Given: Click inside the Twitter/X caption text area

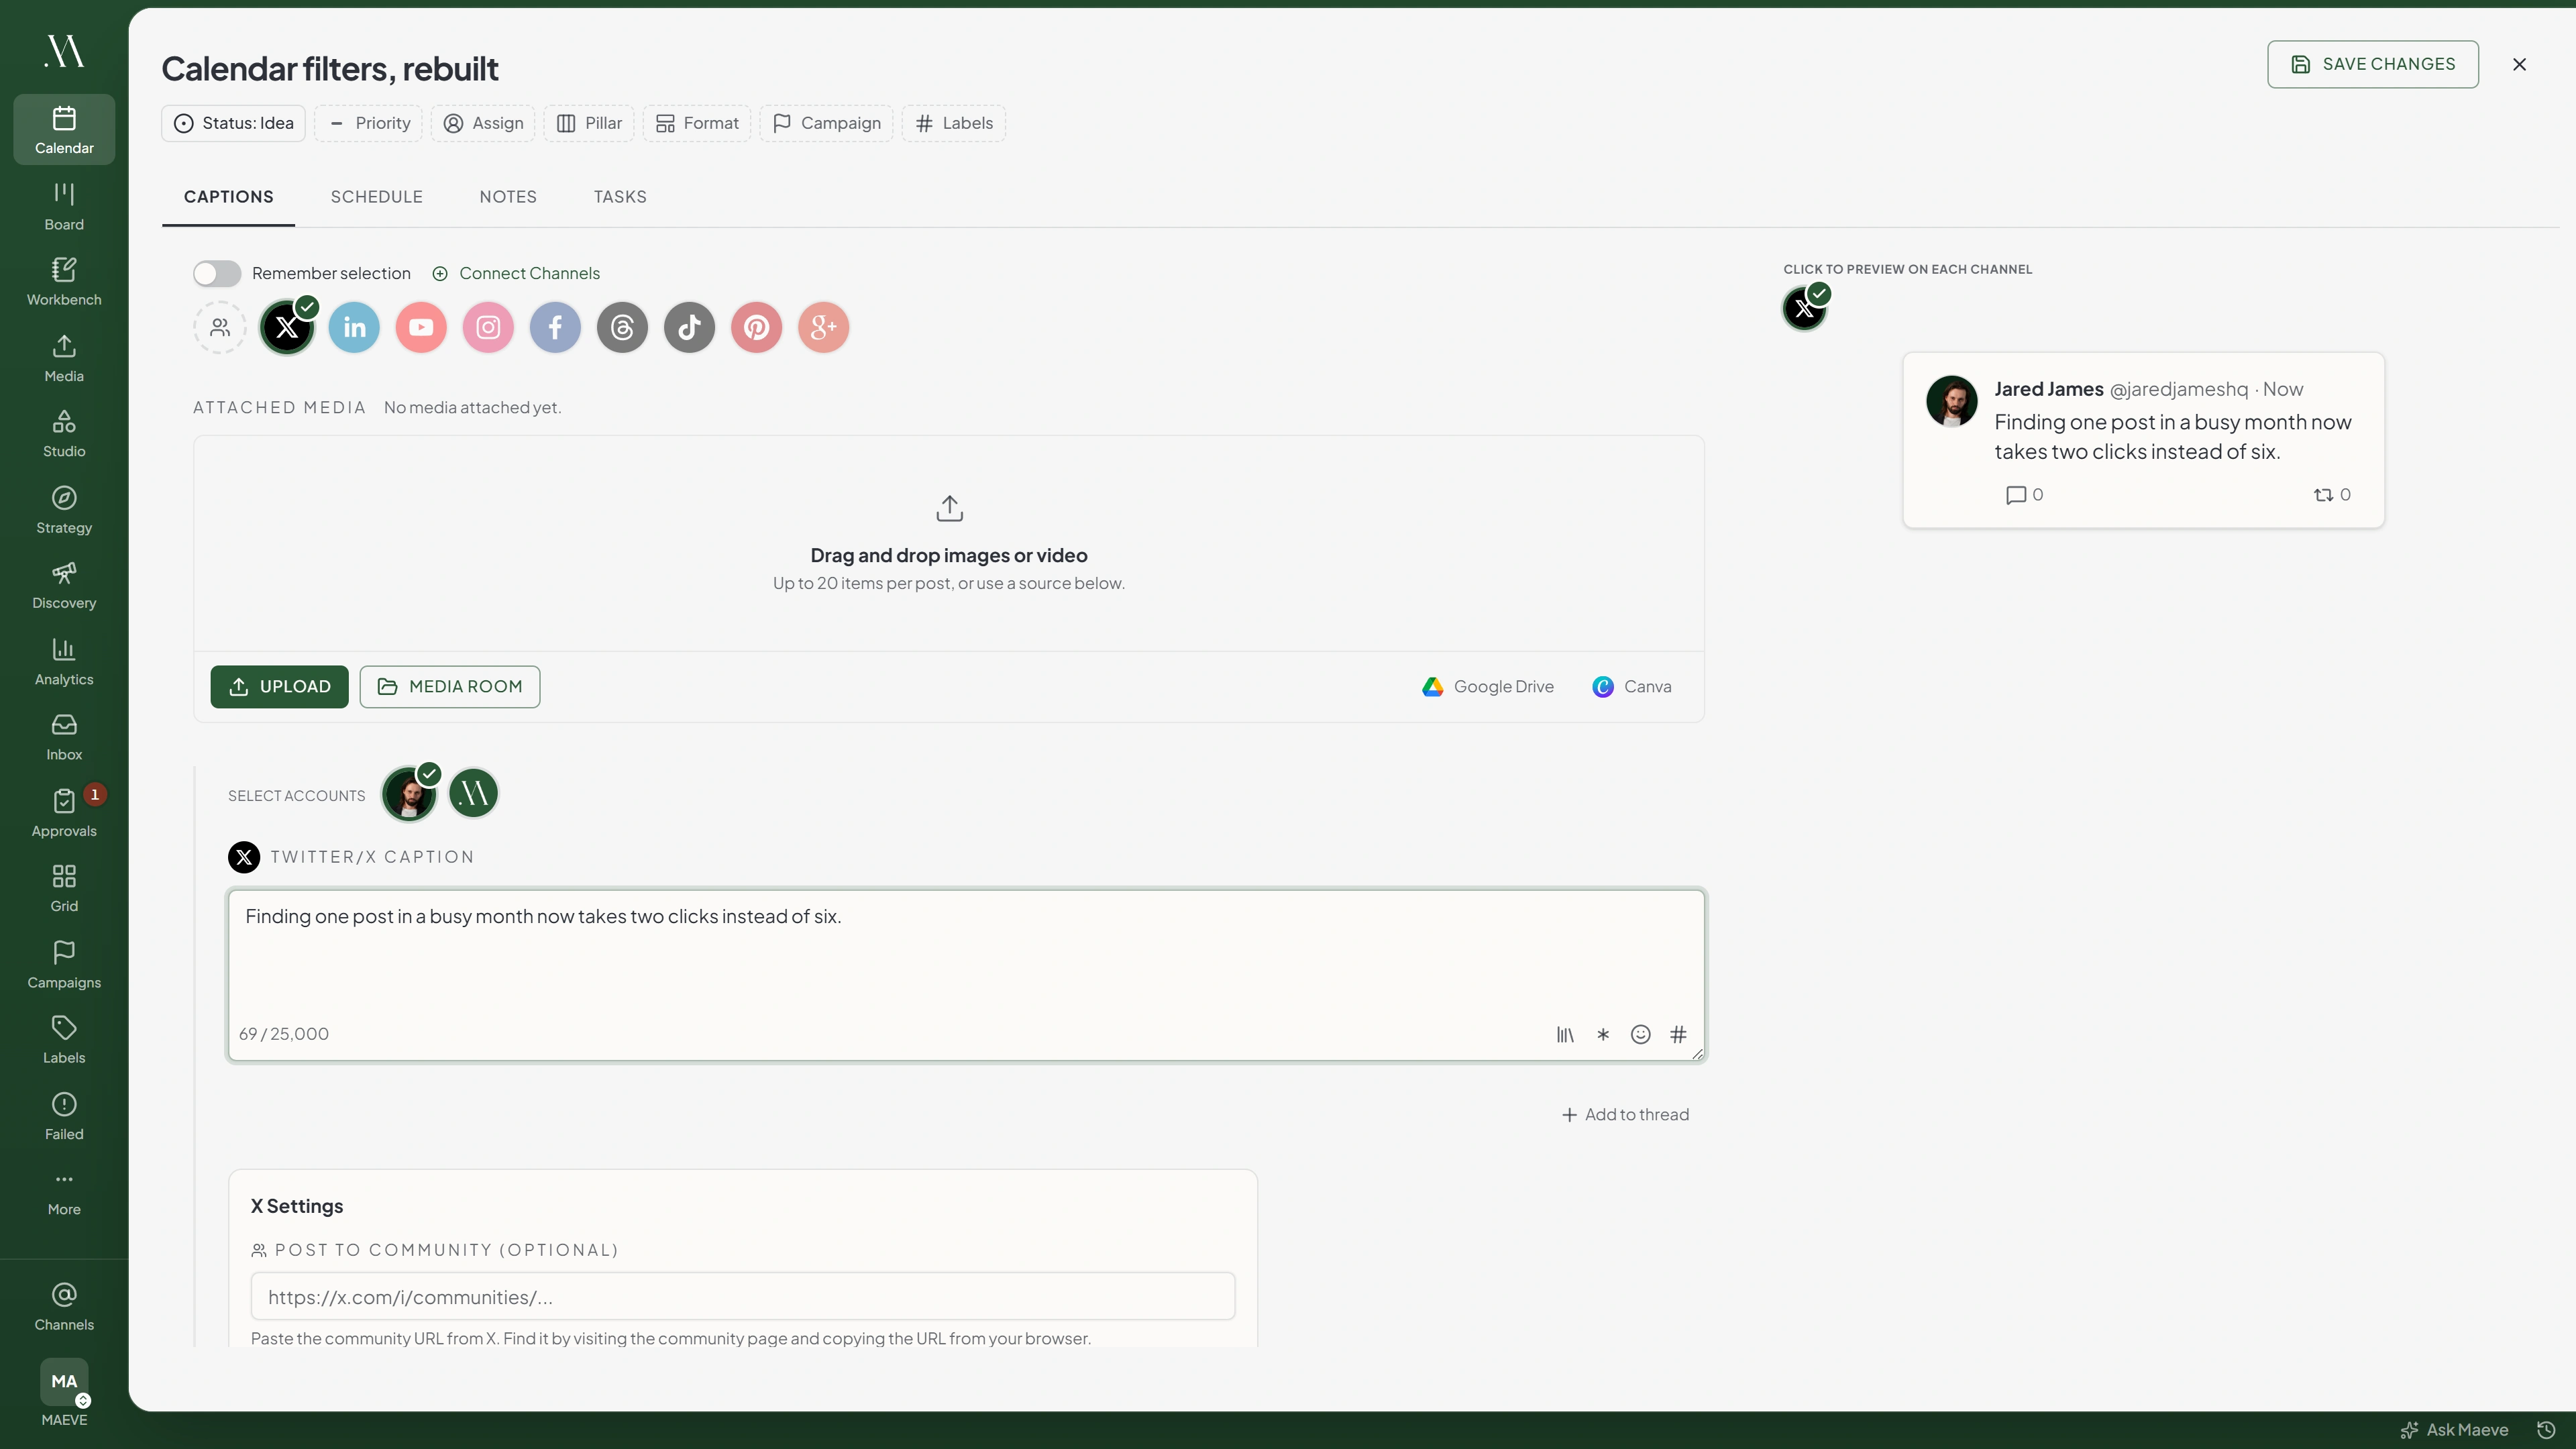Looking at the screenshot, I should 966,975.
